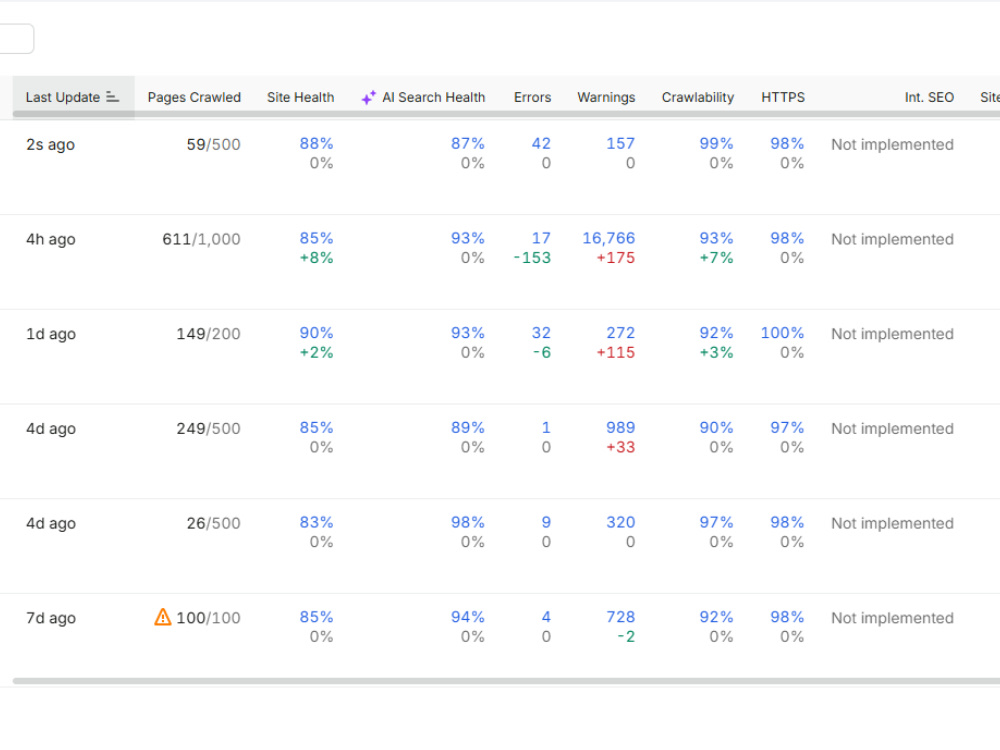This screenshot has width=1000, height=750.
Task: Click the orange warning icon beside 100/100
Action: pyautogui.click(x=163, y=617)
